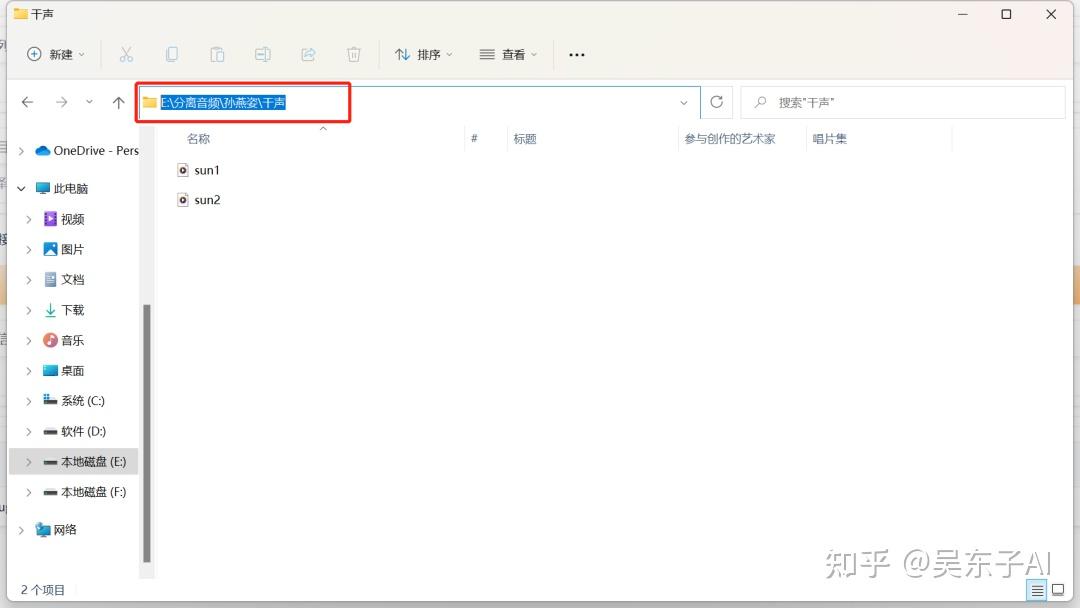
Task: Expand the 视频 tree node
Action: pos(29,219)
